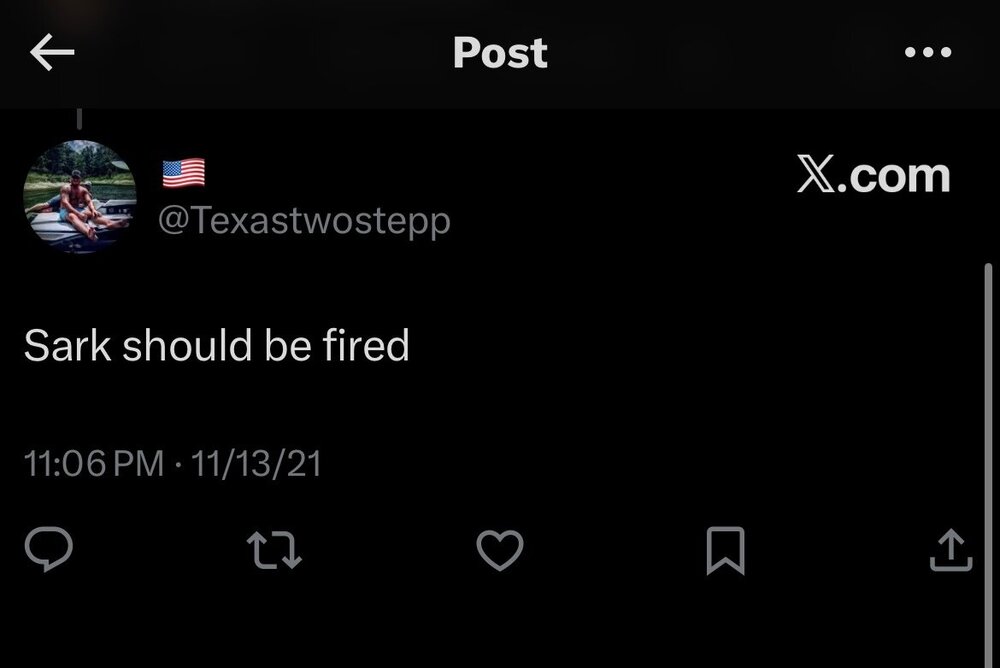
Task: Tap the "Post" header title
Action: (500, 53)
